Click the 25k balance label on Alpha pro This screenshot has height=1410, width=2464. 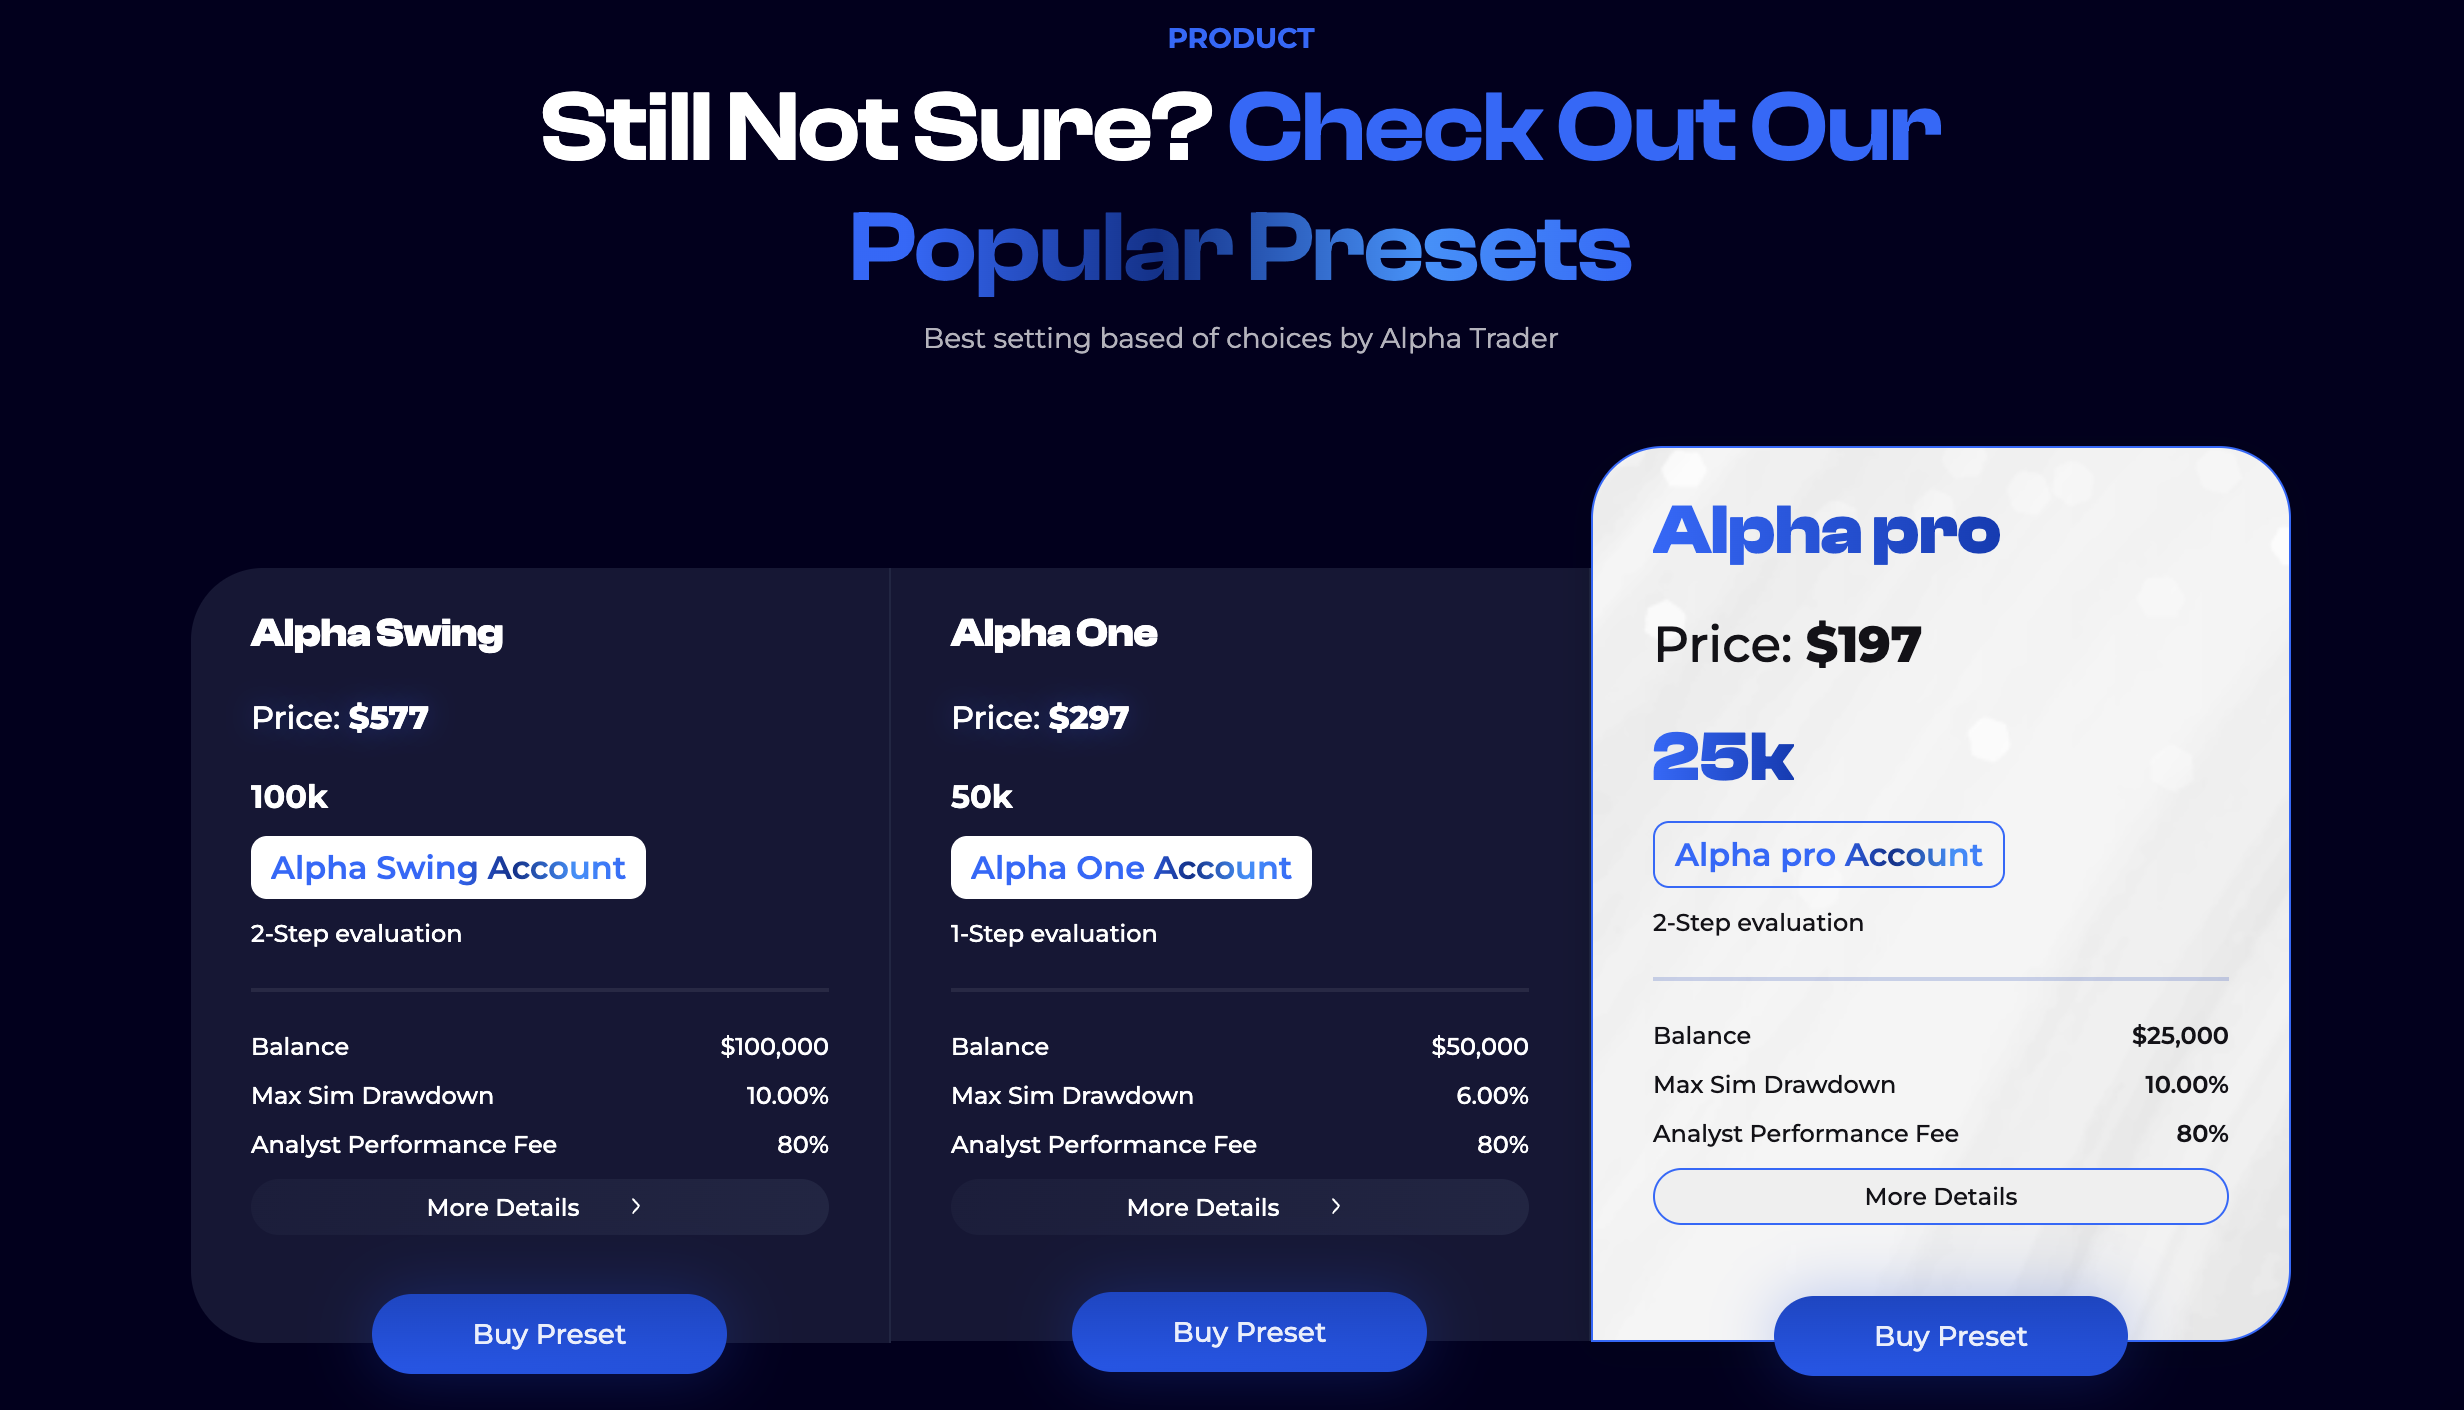1723,758
